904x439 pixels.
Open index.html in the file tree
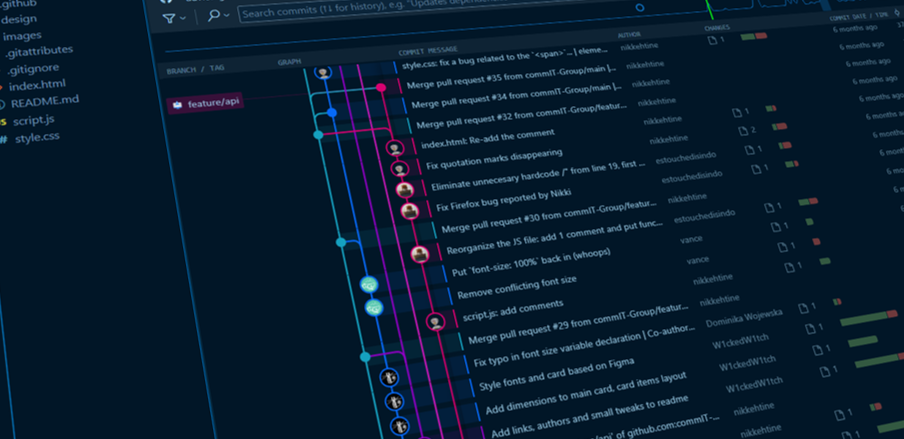pyautogui.click(x=36, y=85)
